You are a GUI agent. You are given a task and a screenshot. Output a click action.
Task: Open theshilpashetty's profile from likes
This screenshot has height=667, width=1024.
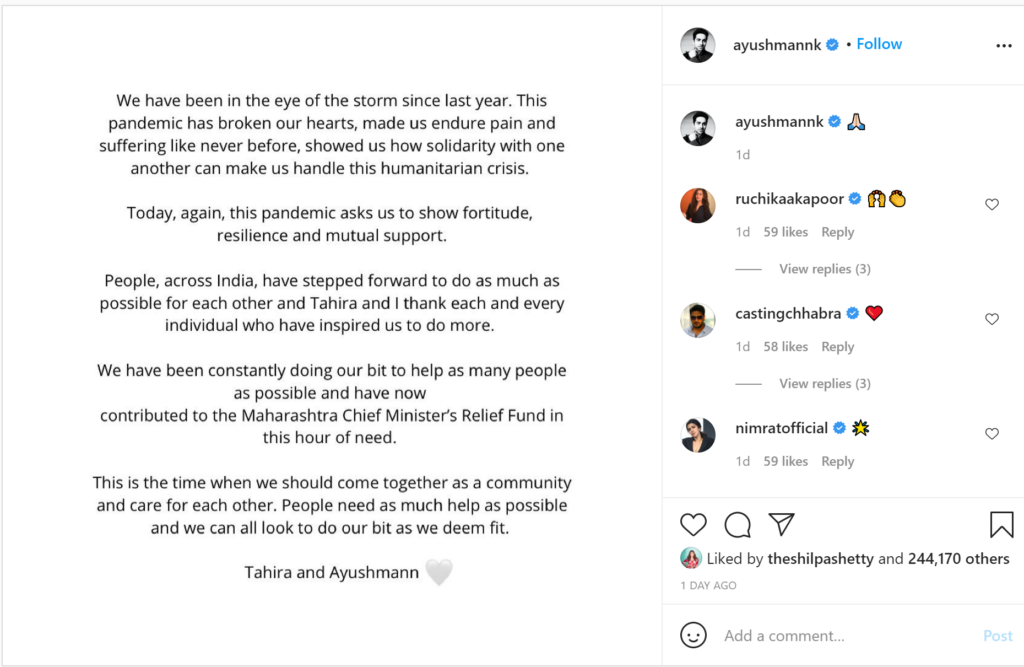click(x=820, y=559)
